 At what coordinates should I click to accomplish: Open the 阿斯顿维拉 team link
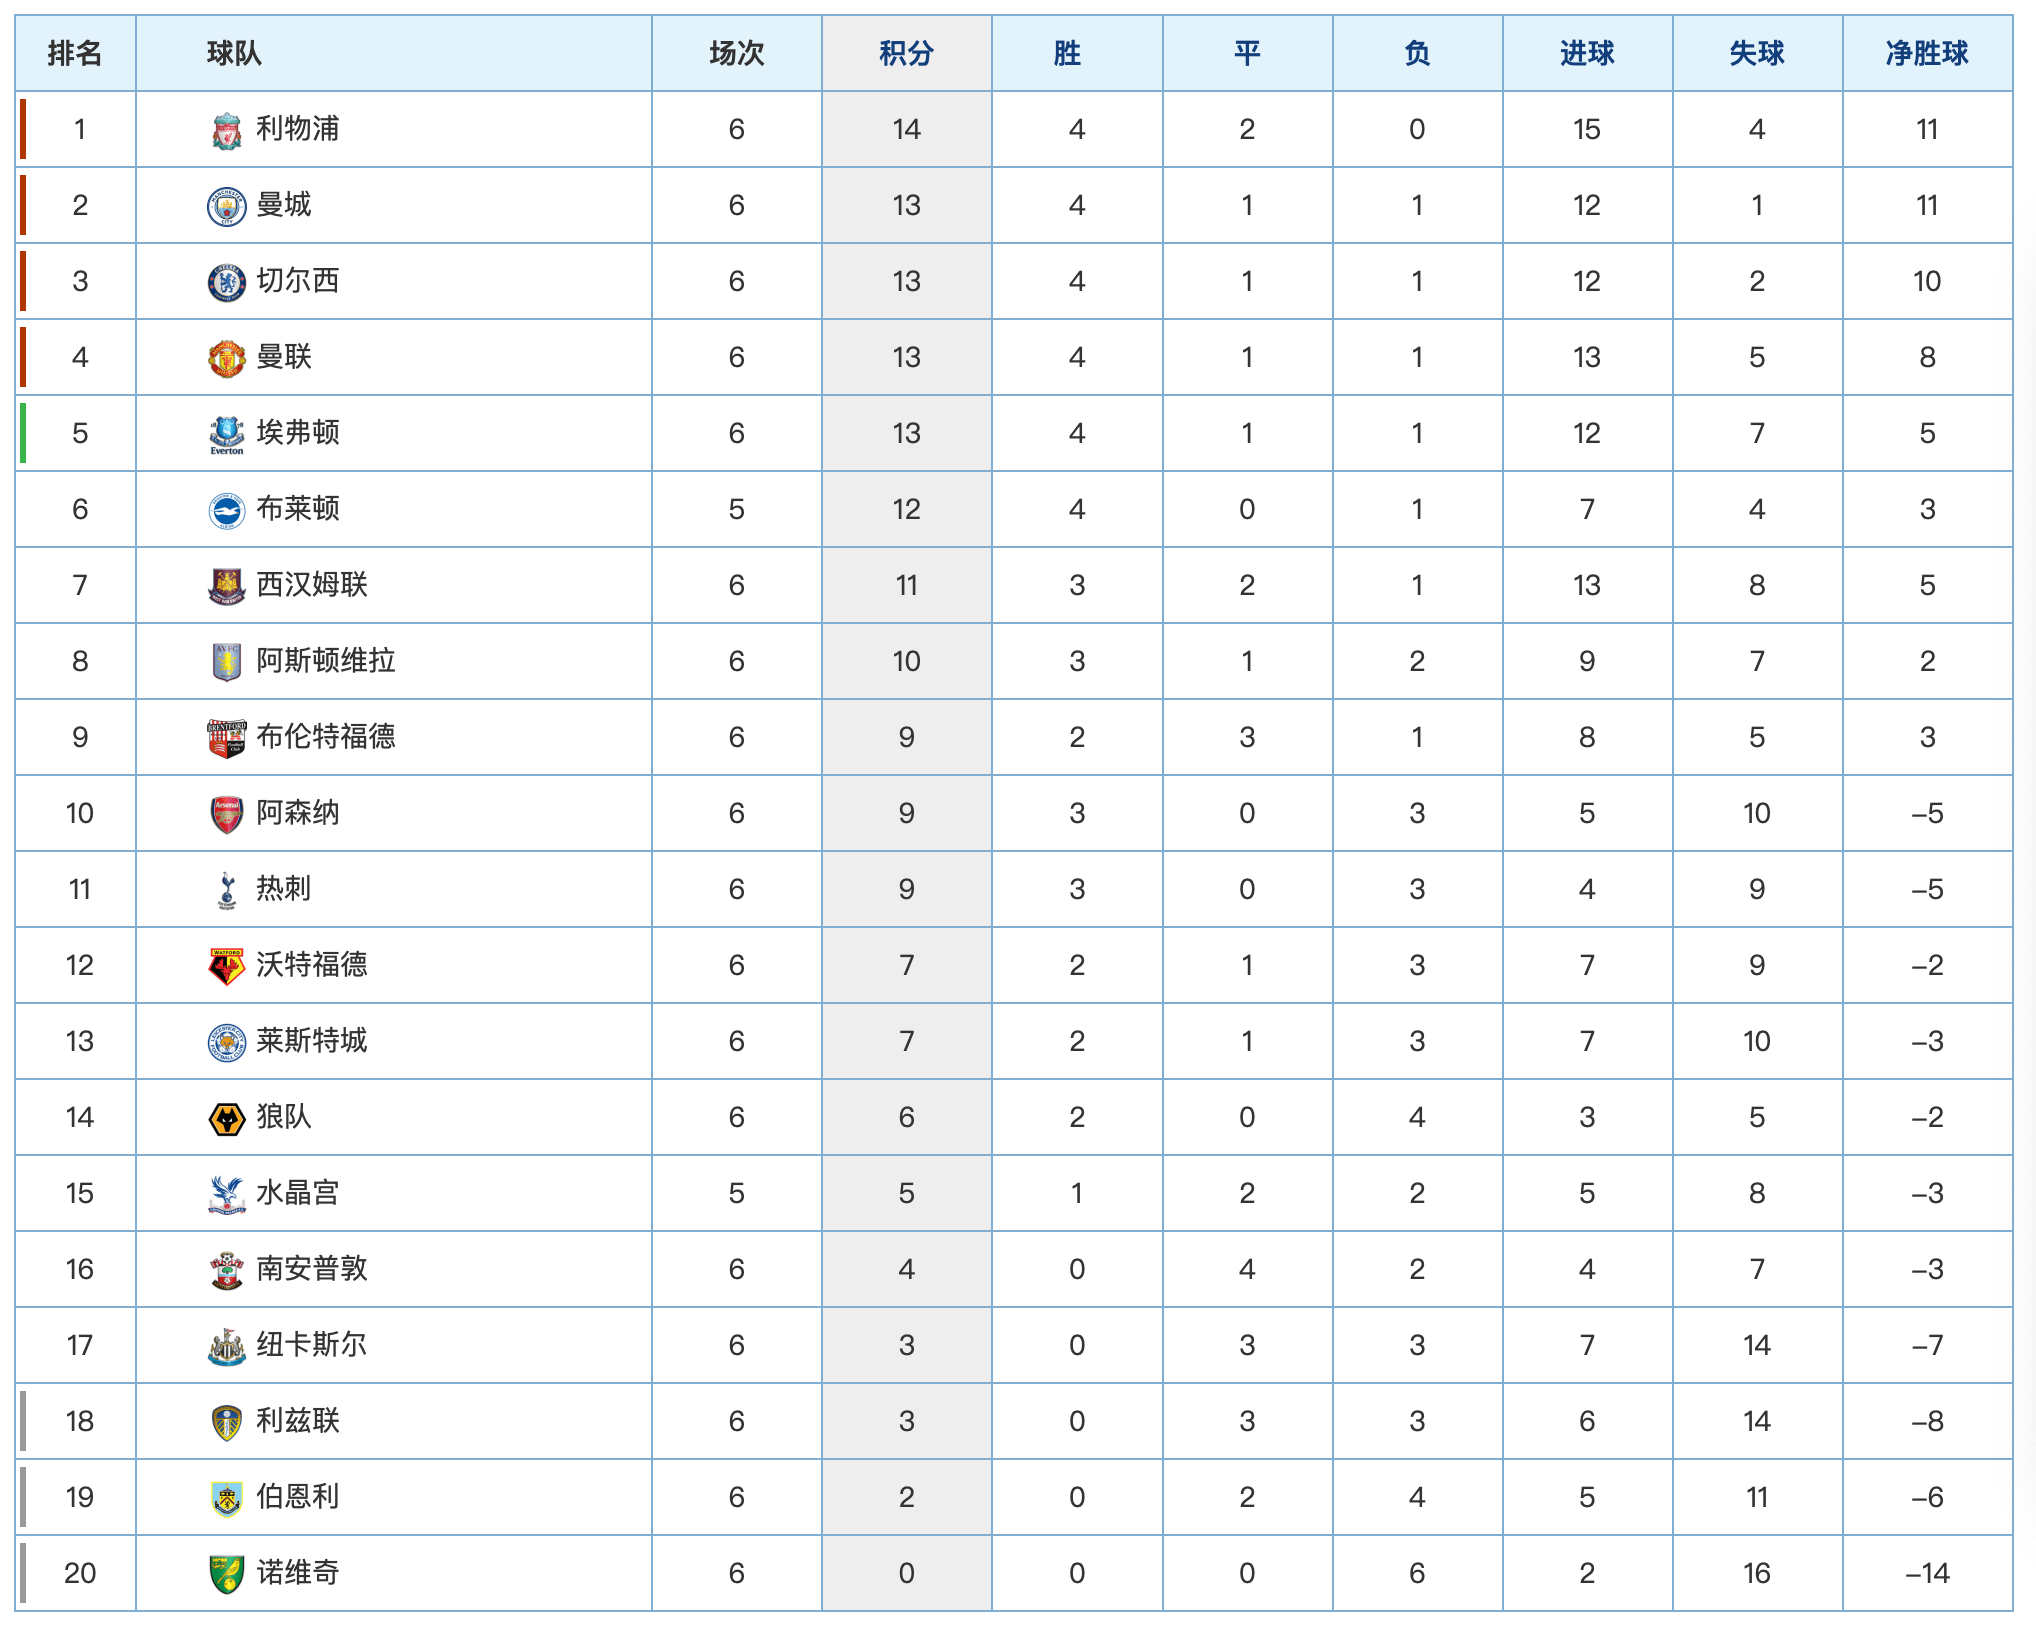pyautogui.click(x=326, y=661)
